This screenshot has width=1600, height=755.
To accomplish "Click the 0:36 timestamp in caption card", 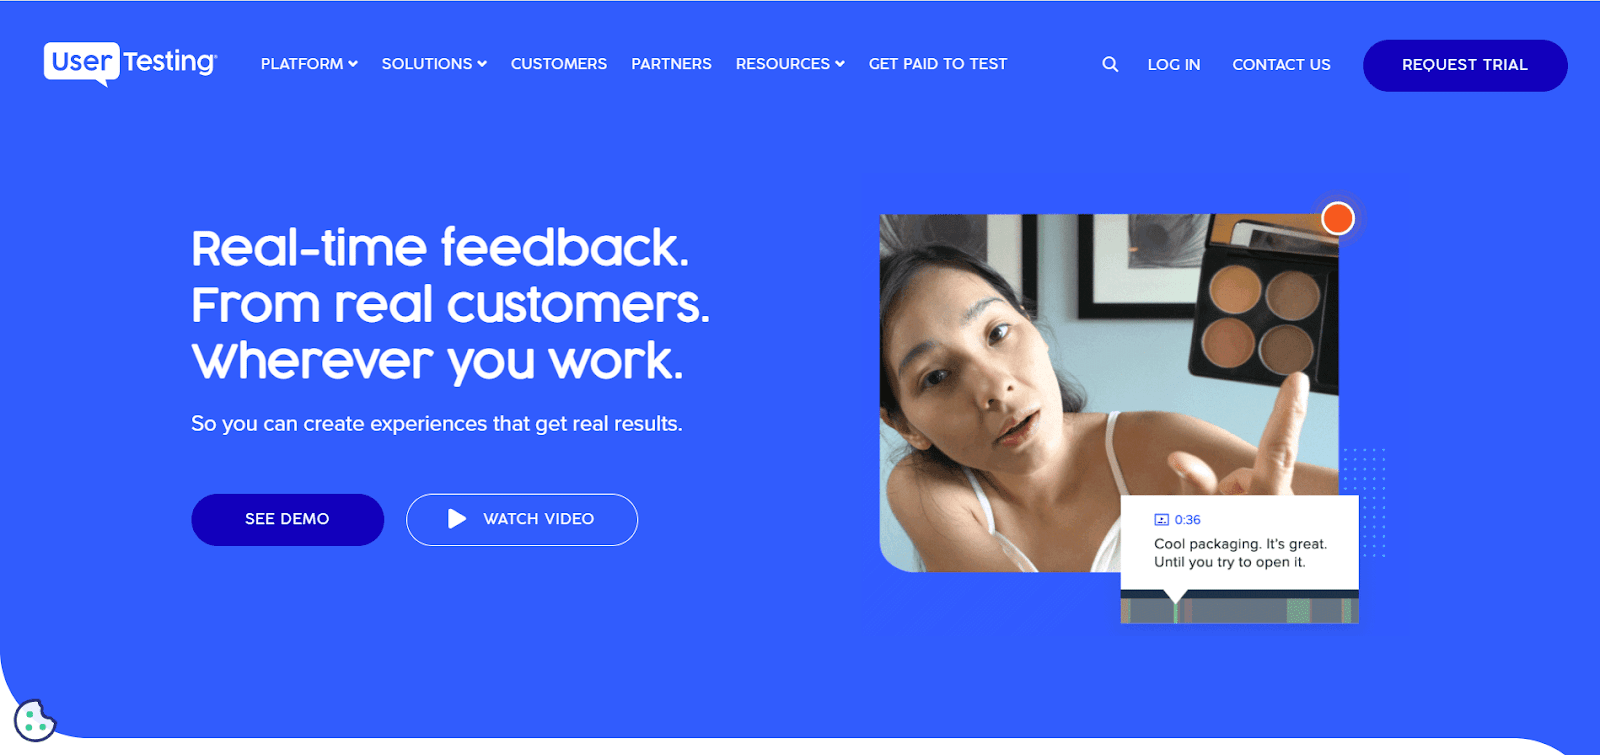I will click(1188, 520).
